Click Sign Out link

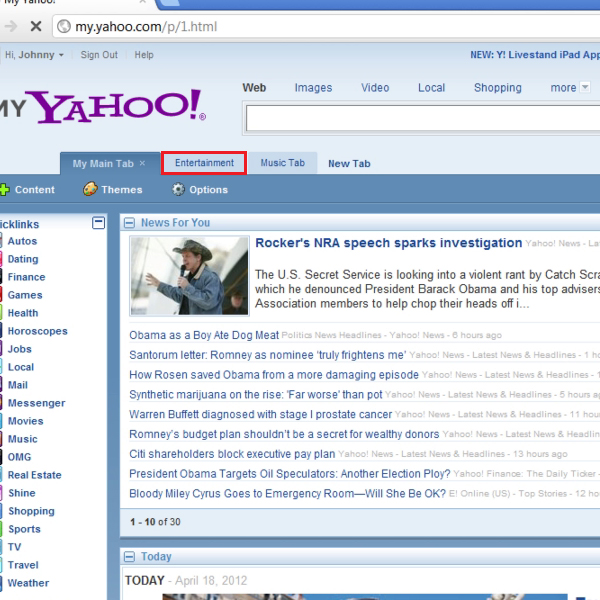coord(99,55)
